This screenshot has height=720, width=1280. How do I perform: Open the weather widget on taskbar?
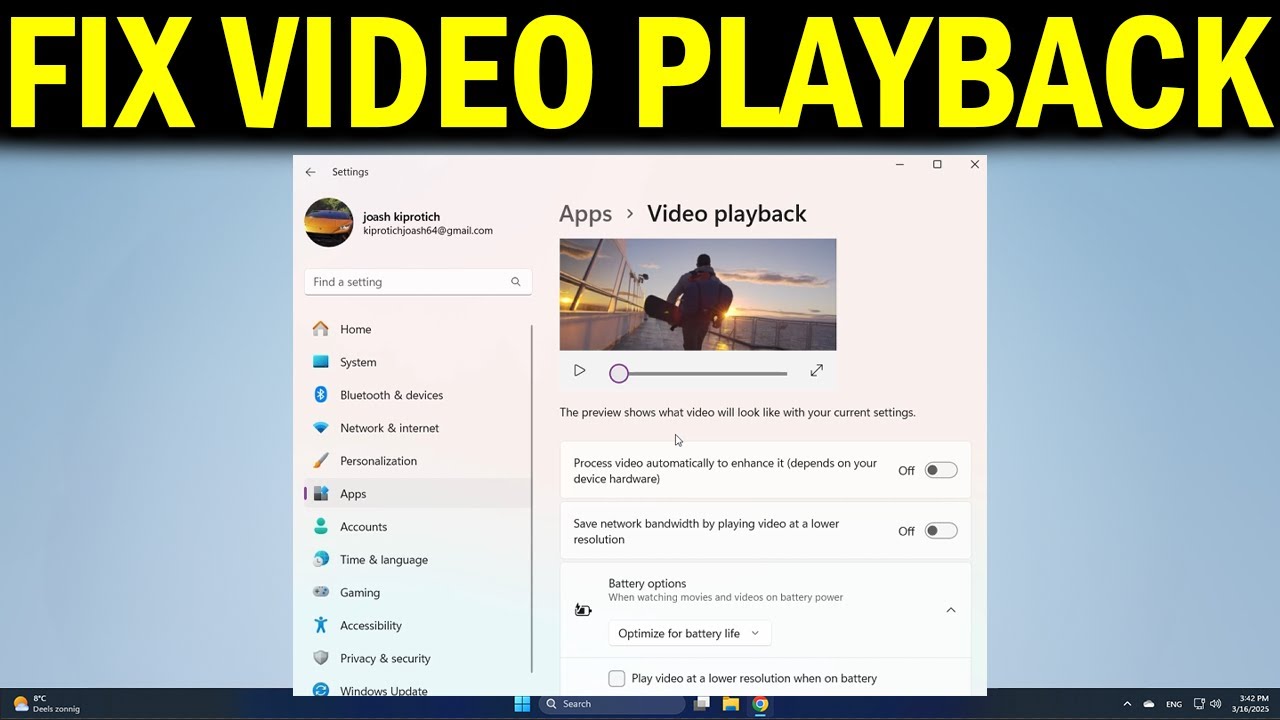[x=46, y=704]
